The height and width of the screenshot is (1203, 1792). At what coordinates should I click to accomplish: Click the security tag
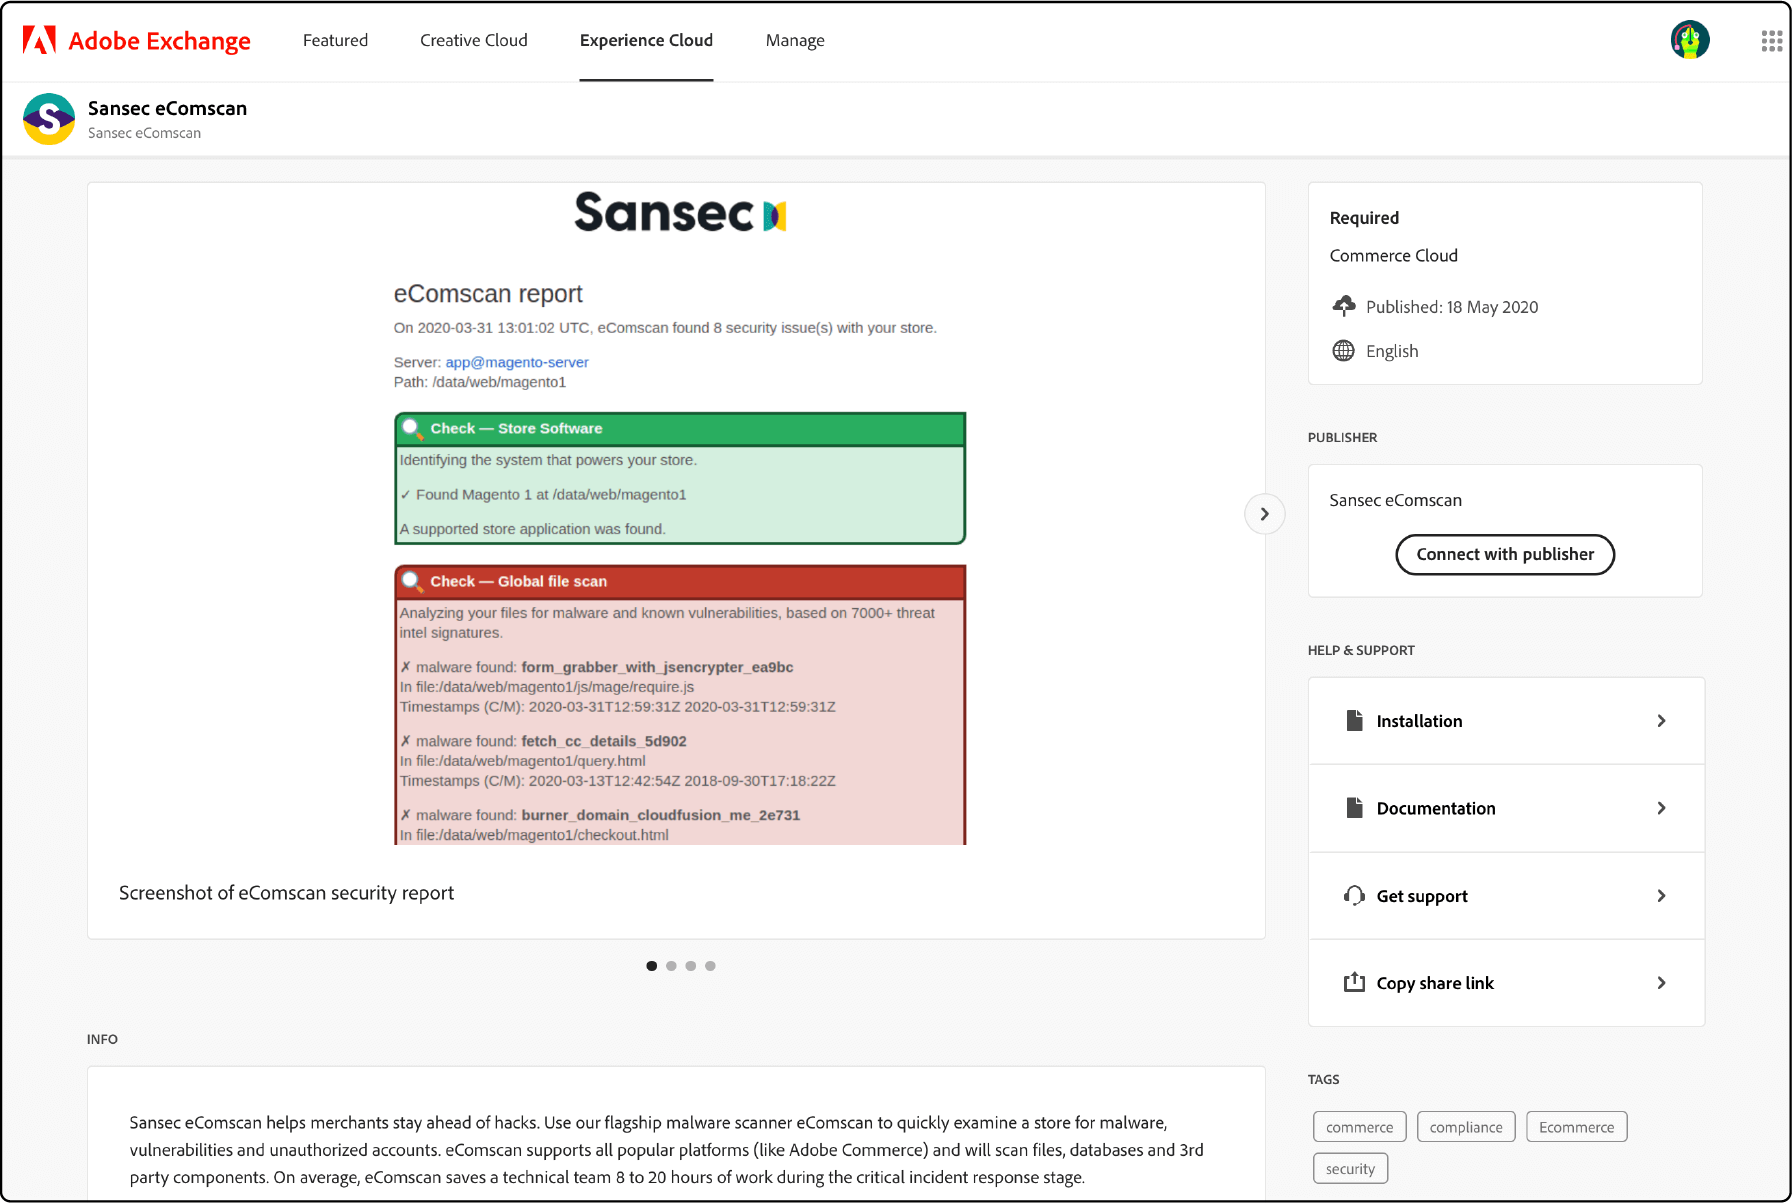coord(1350,1169)
